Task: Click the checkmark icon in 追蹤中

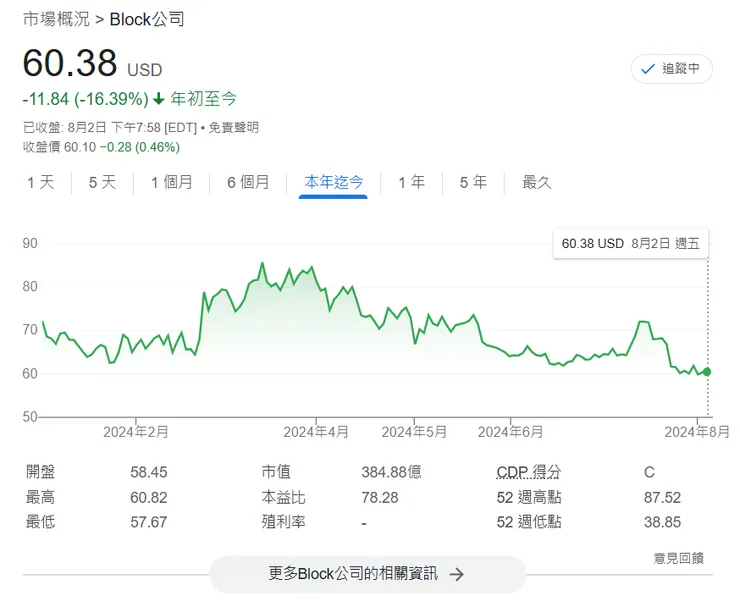Action: (648, 69)
